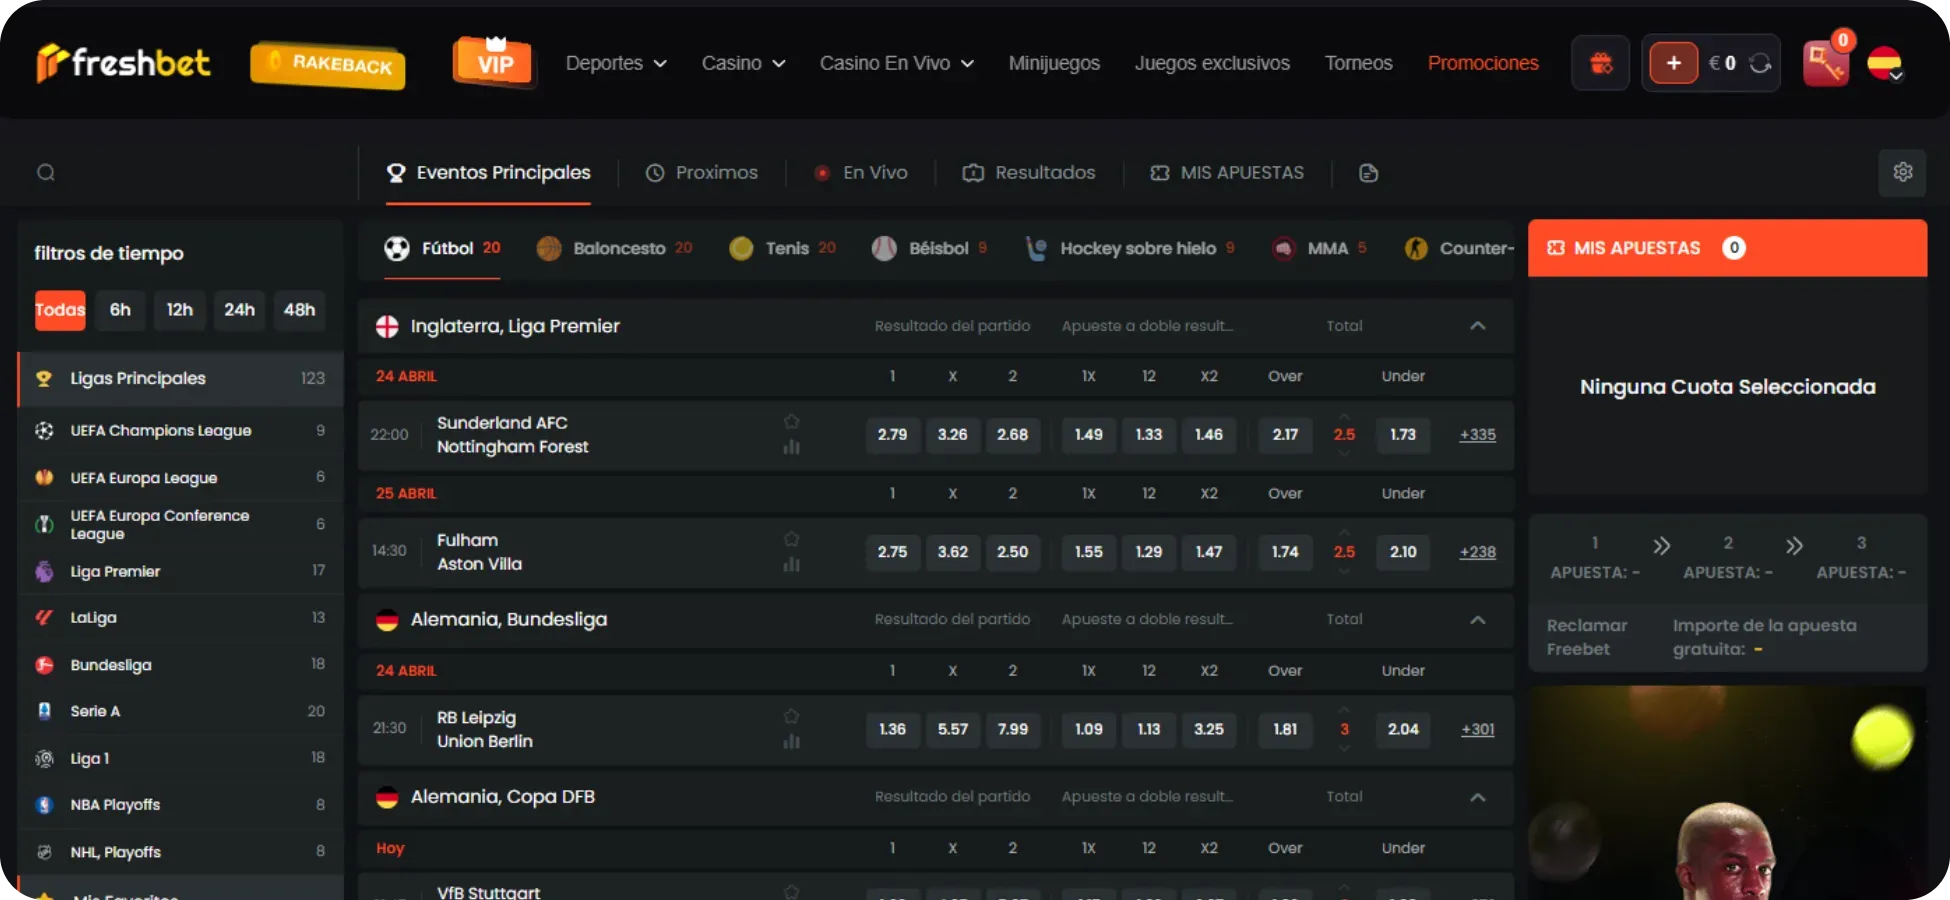Open statistics for RB Leipzig match
This screenshot has width=1950, height=900.
[791, 741]
